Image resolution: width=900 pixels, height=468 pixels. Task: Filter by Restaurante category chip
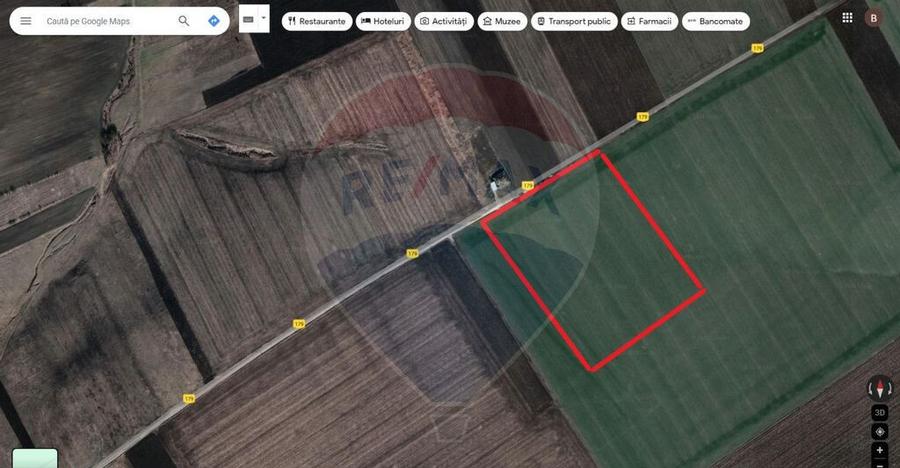click(x=317, y=21)
